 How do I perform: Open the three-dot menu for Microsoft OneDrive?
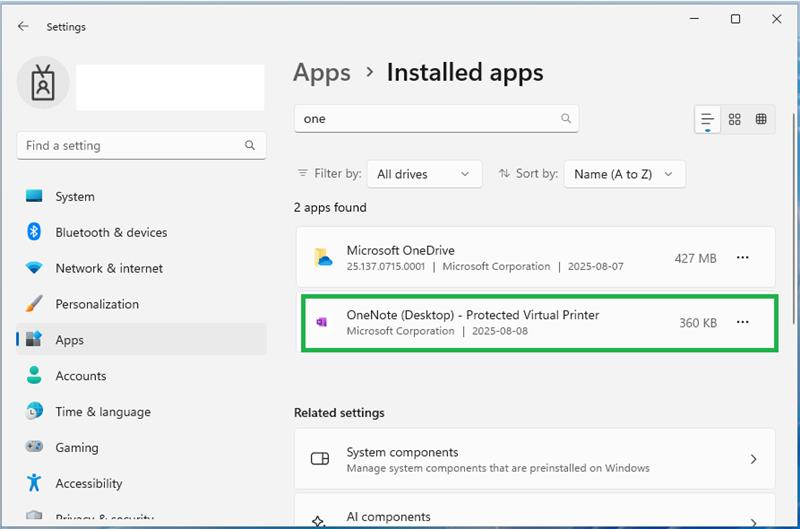tap(742, 258)
